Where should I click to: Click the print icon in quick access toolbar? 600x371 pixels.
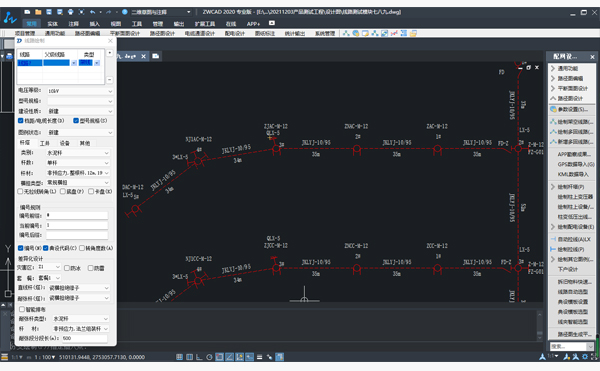coord(71,12)
